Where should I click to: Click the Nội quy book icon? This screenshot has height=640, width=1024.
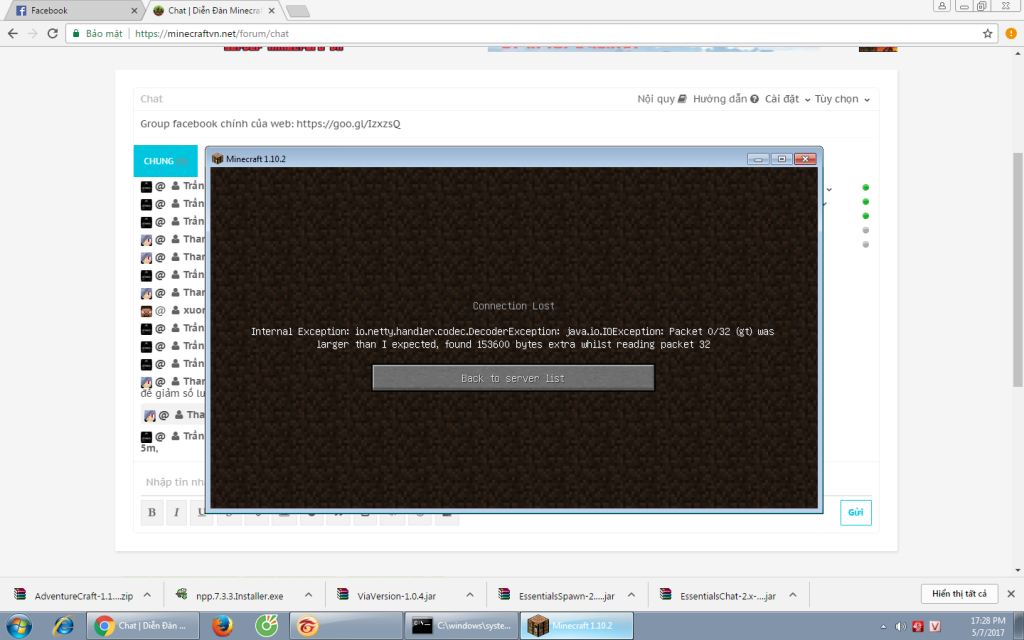(x=682, y=99)
